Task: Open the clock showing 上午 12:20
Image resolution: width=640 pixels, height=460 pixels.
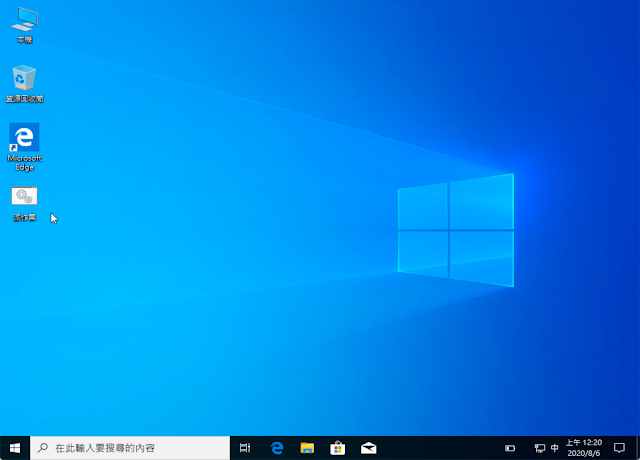Action: pos(584,448)
